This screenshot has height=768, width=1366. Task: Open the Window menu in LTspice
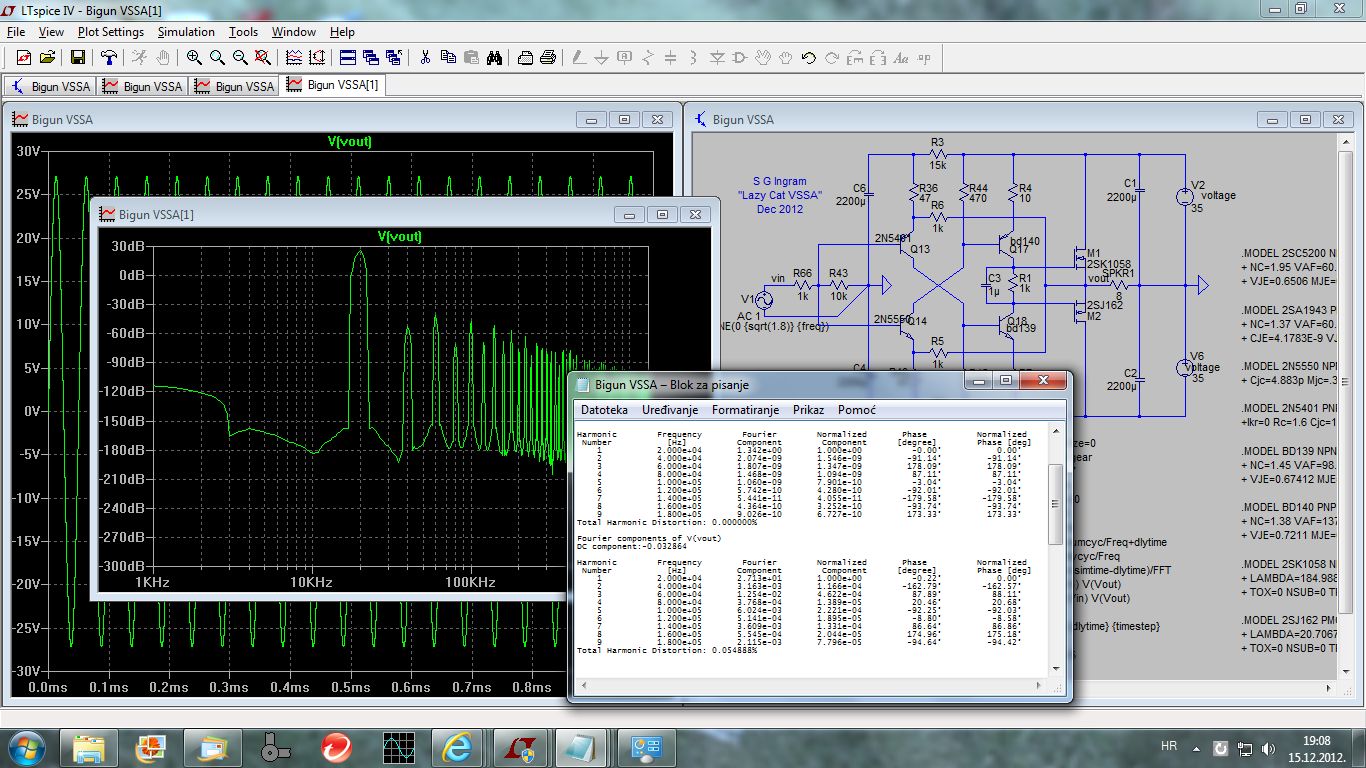pos(294,32)
